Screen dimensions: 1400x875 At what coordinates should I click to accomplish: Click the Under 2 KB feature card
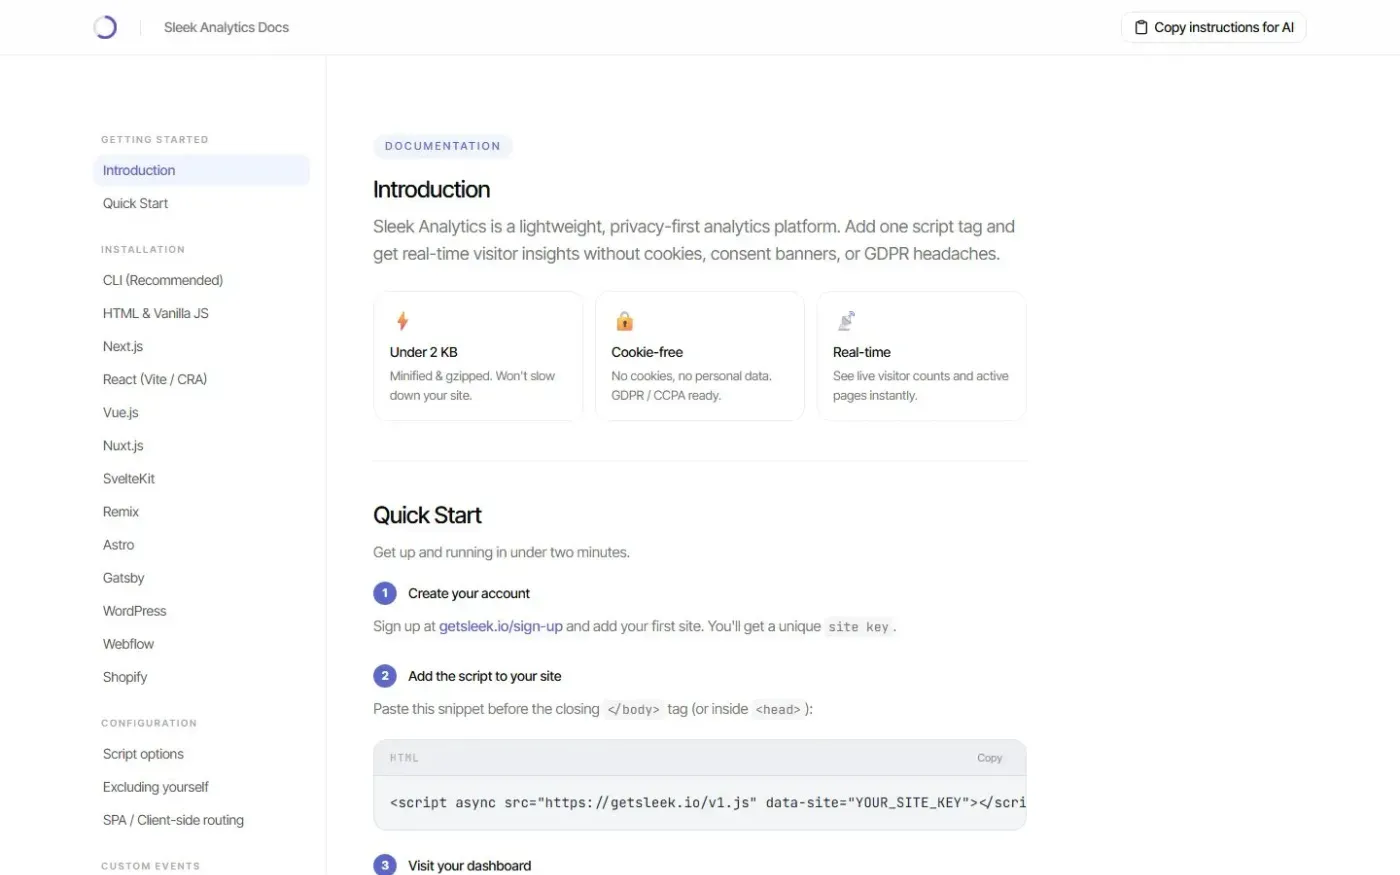click(x=478, y=356)
